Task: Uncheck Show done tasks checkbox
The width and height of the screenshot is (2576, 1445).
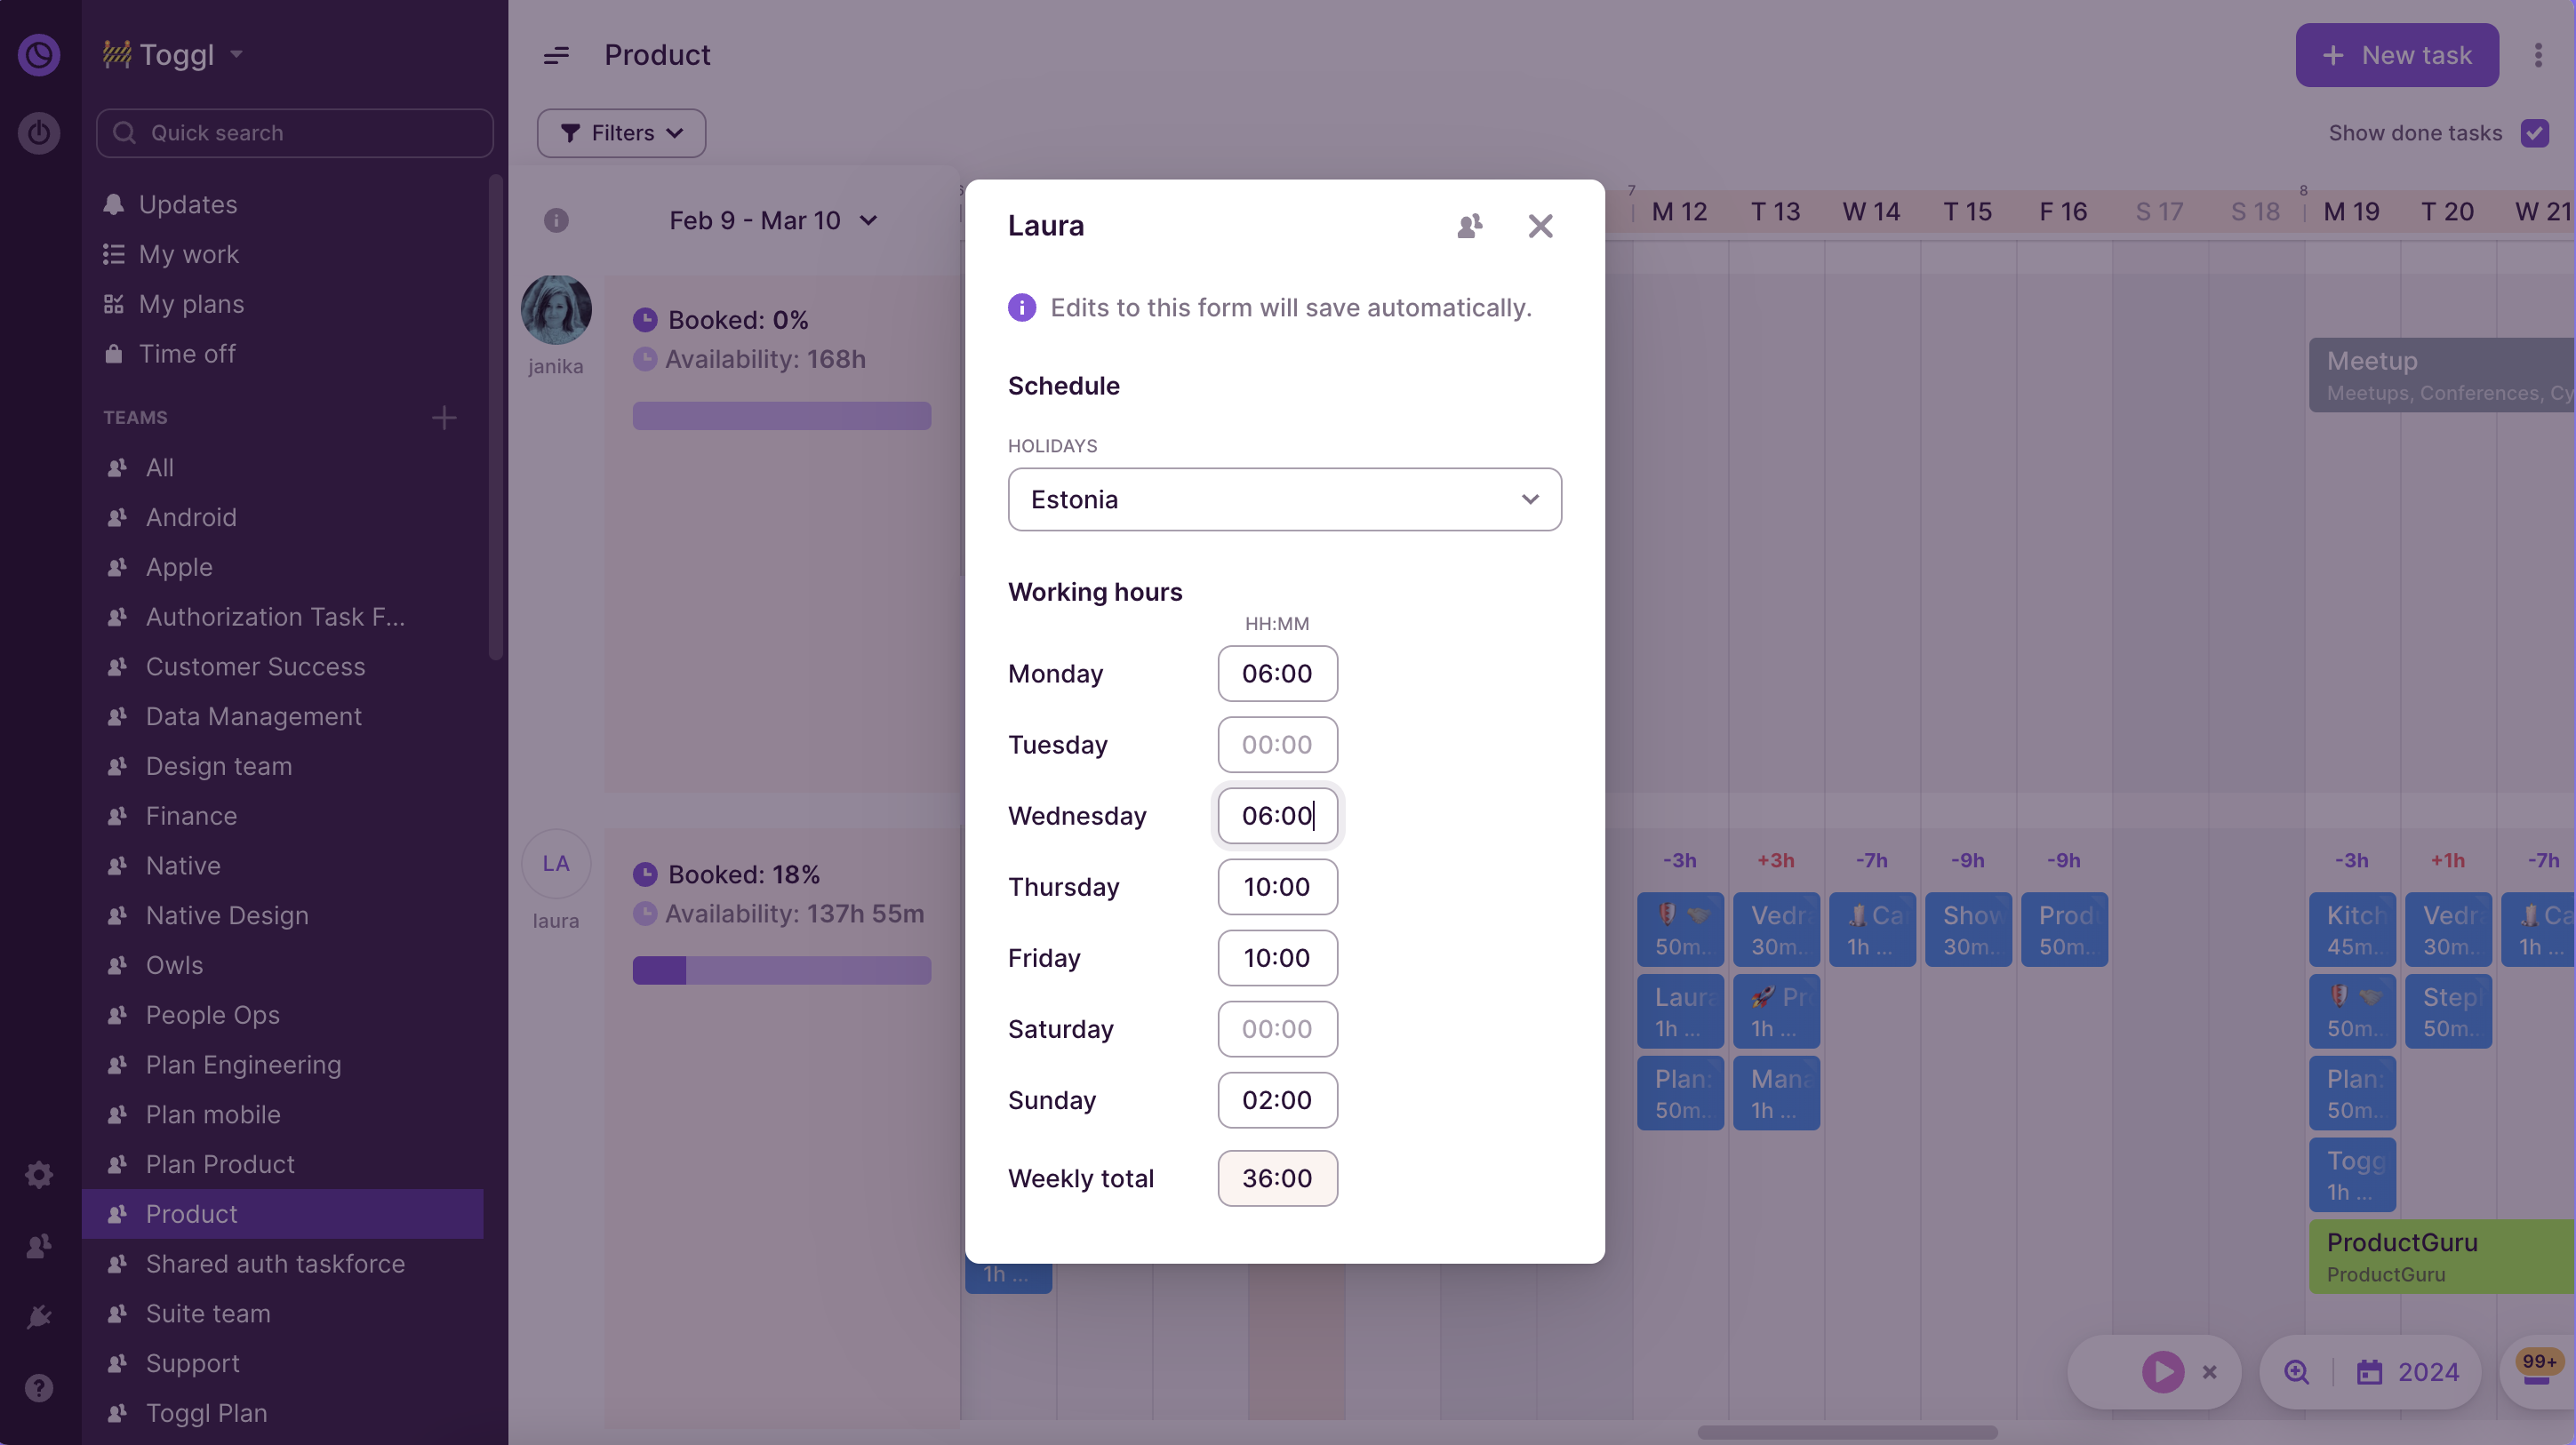Action: pos(2534,133)
